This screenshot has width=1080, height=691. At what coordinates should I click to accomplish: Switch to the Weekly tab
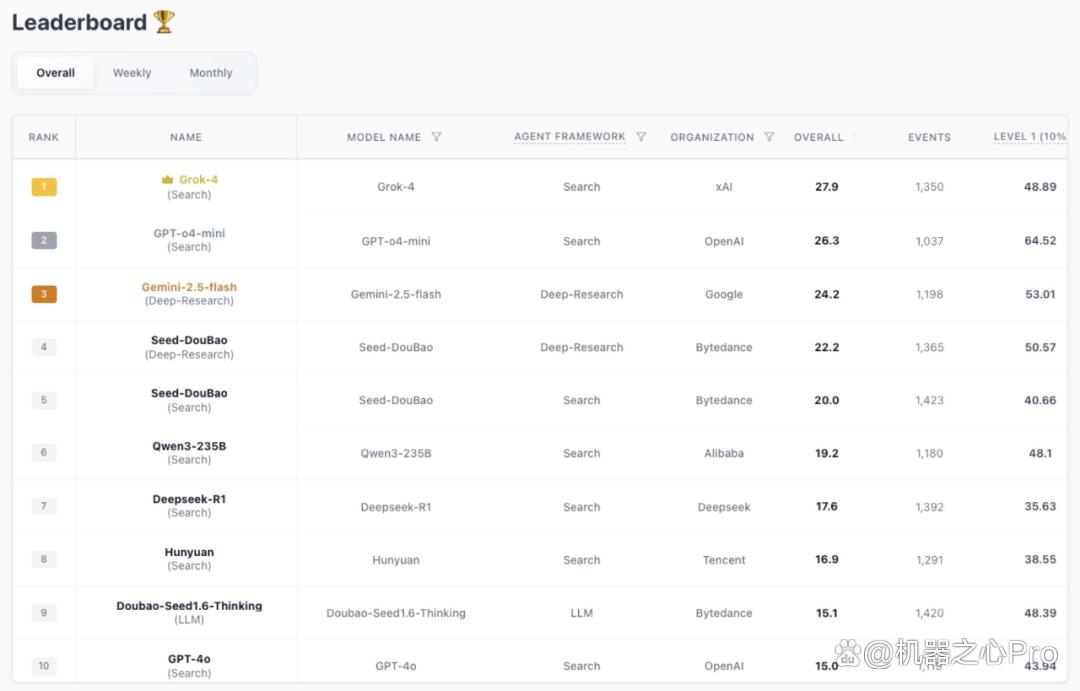(x=132, y=73)
